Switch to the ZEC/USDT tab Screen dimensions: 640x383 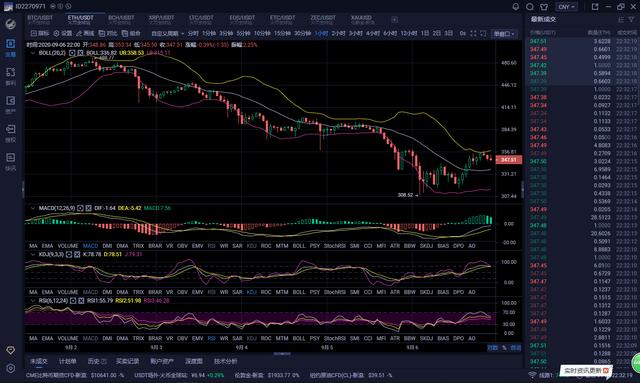[x=323, y=20]
